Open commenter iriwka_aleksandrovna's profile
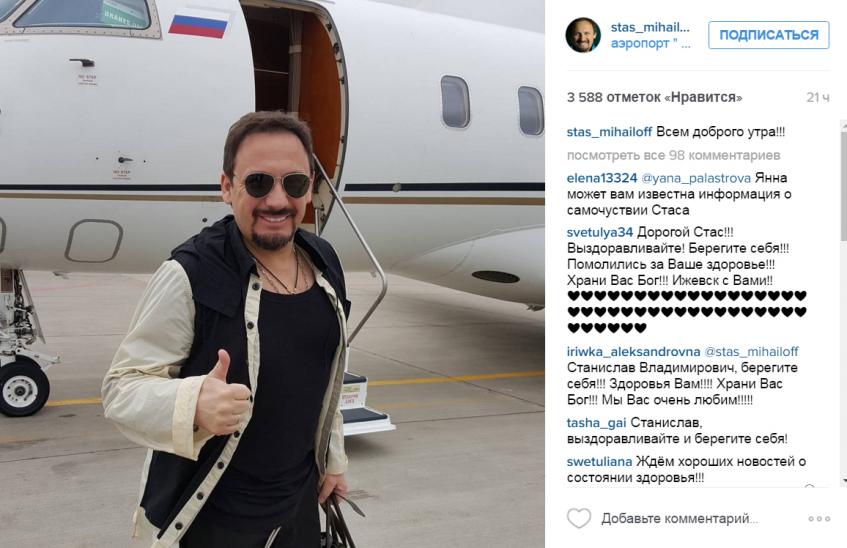 pyautogui.click(x=634, y=352)
